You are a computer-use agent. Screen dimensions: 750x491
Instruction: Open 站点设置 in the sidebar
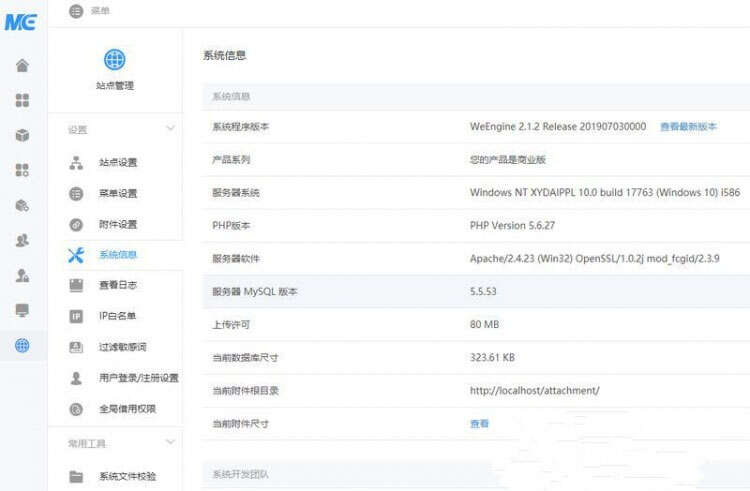click(117, 163)
